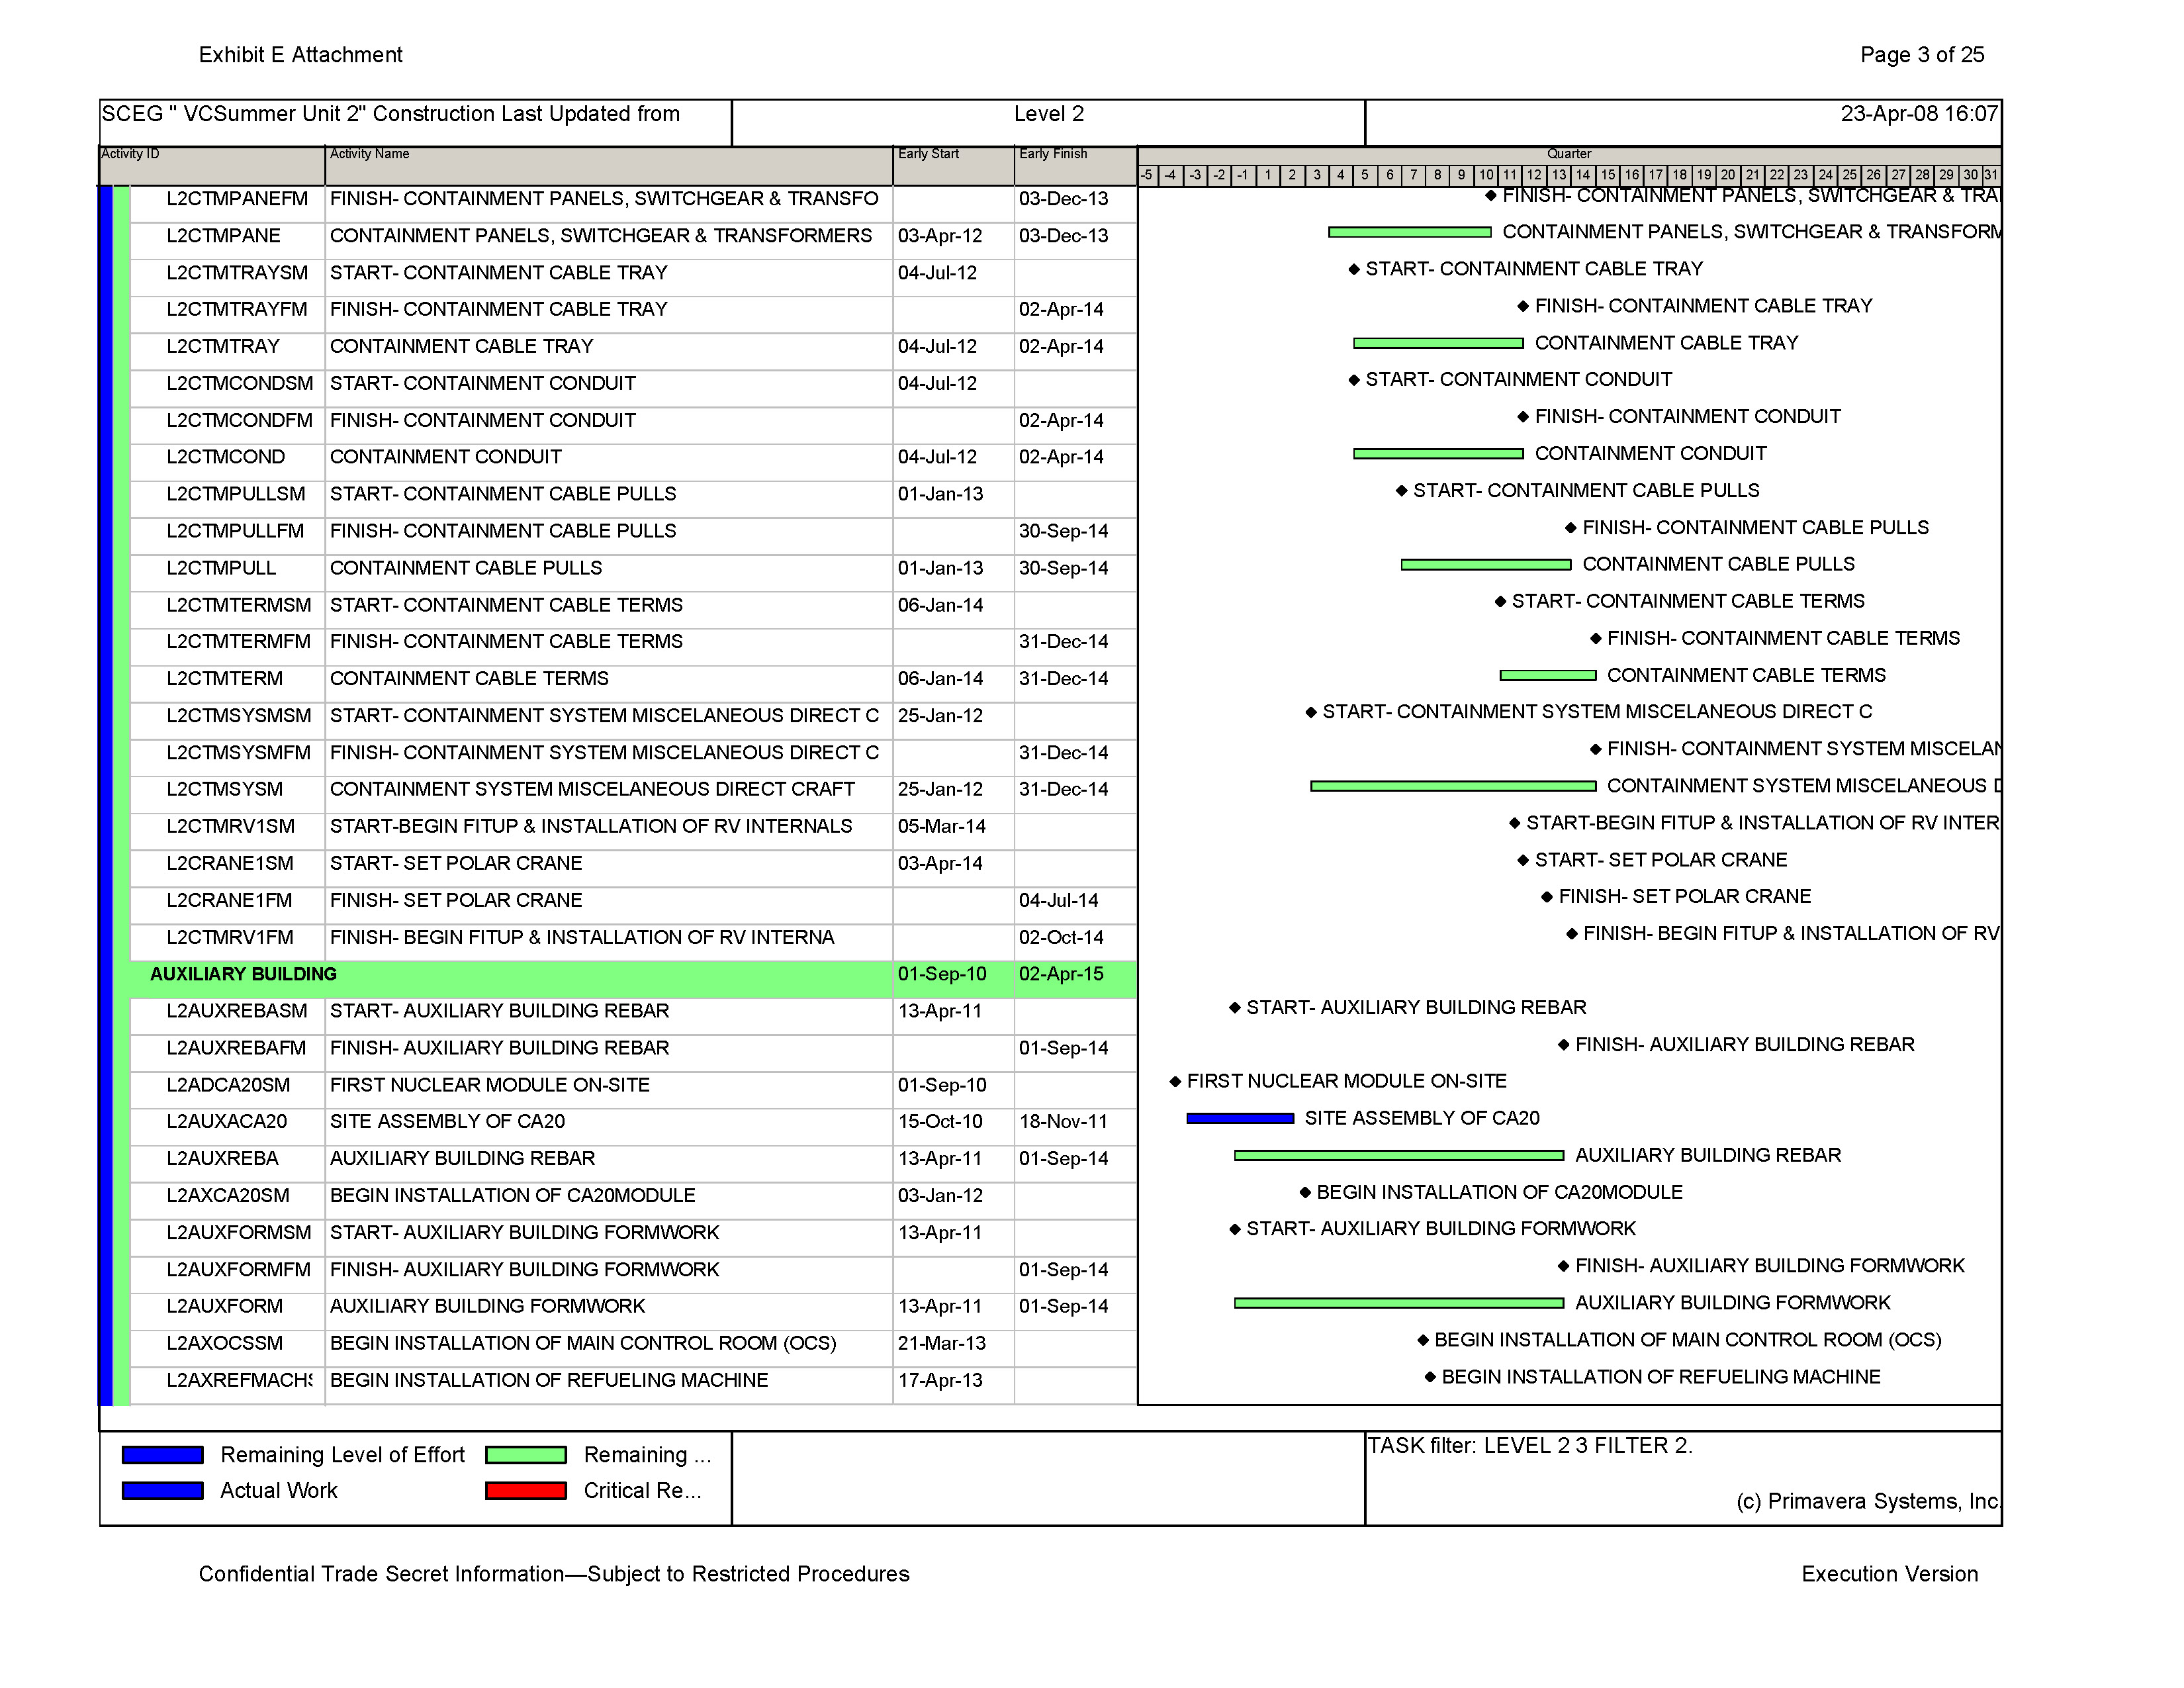Click the red Critical Remaining legend swatch
Screen dimensions: 2184x1688
[x=526, y=1490]
